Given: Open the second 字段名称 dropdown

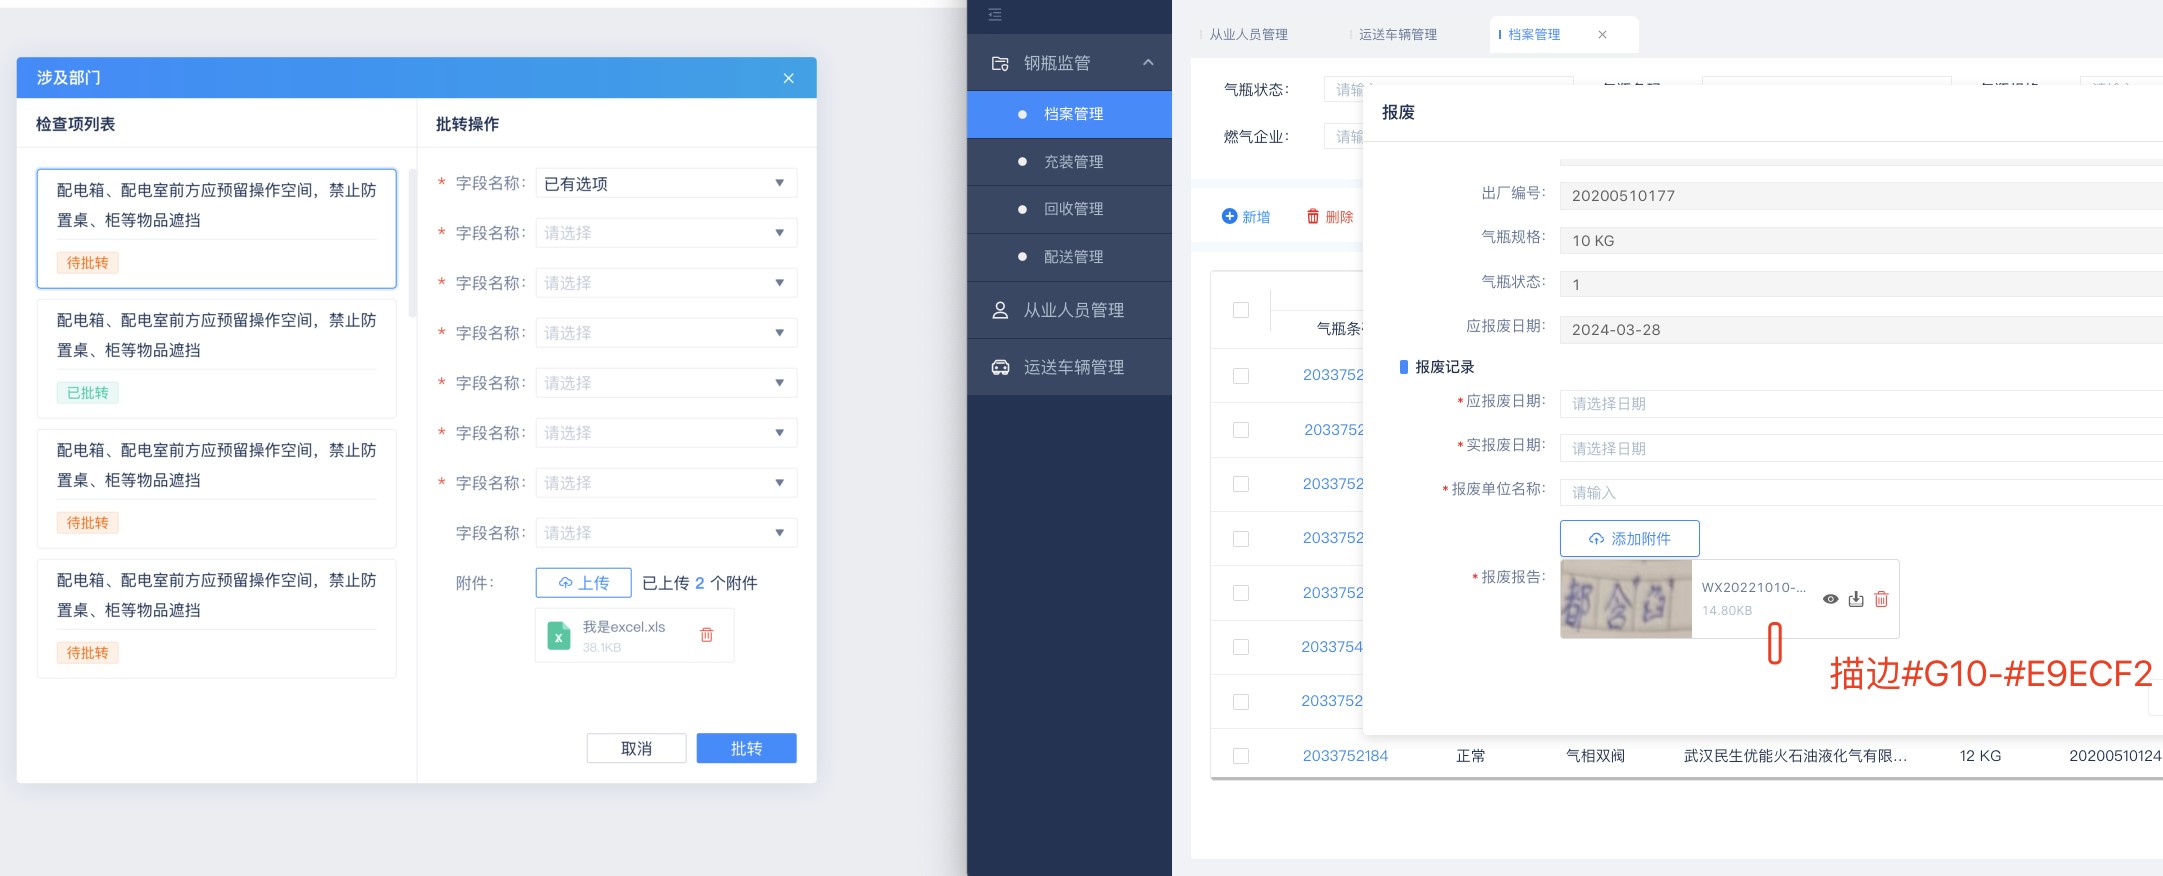Looking at the screenshot, I should point(666,233).
